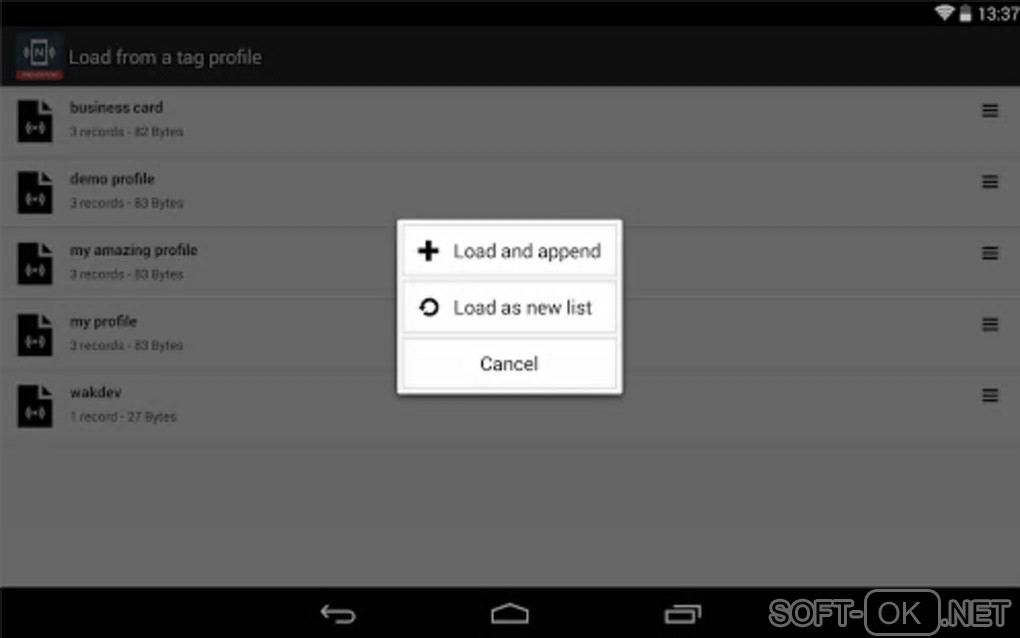Expand options menu for my amazing profile
The image size is (1020, 638).
pos(990,253)
